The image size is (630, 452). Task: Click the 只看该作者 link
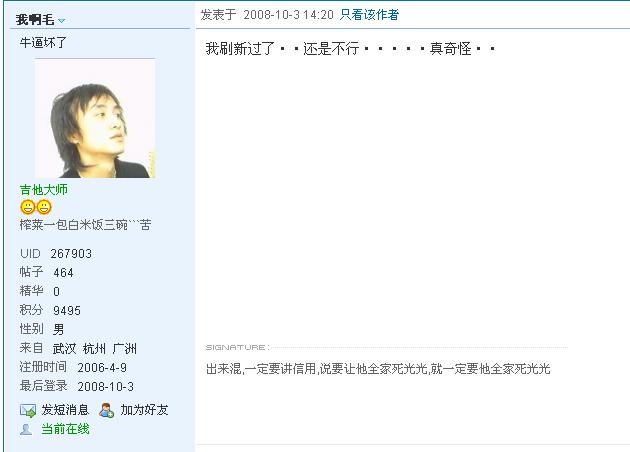click(369, 15)
